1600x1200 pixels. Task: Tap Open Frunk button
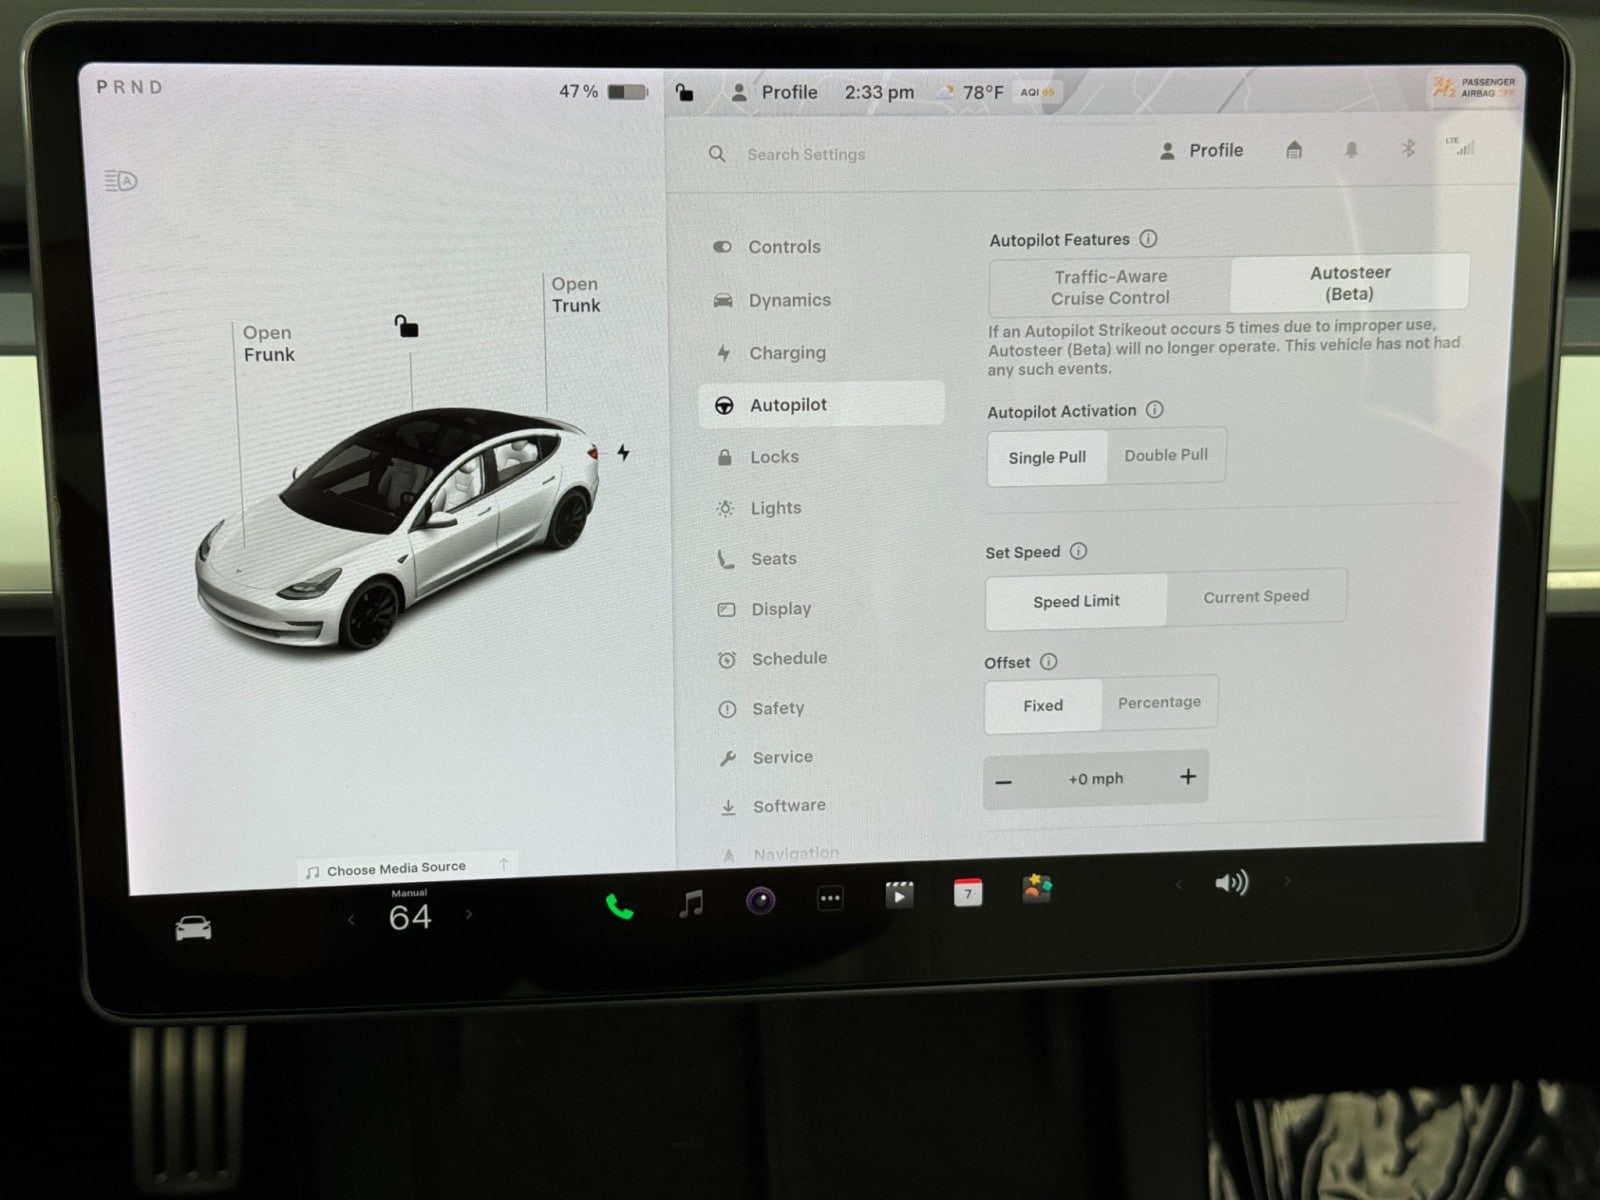click(268, 343)
